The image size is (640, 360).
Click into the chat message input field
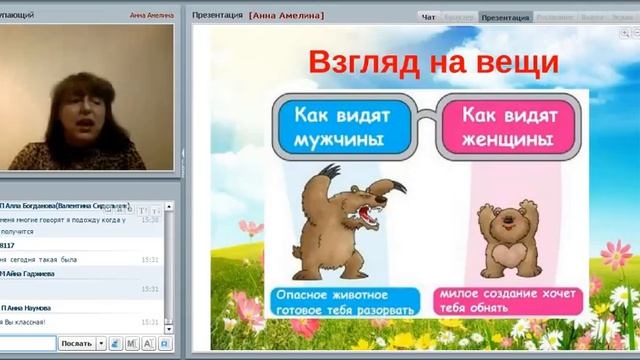tap(27, 344)
